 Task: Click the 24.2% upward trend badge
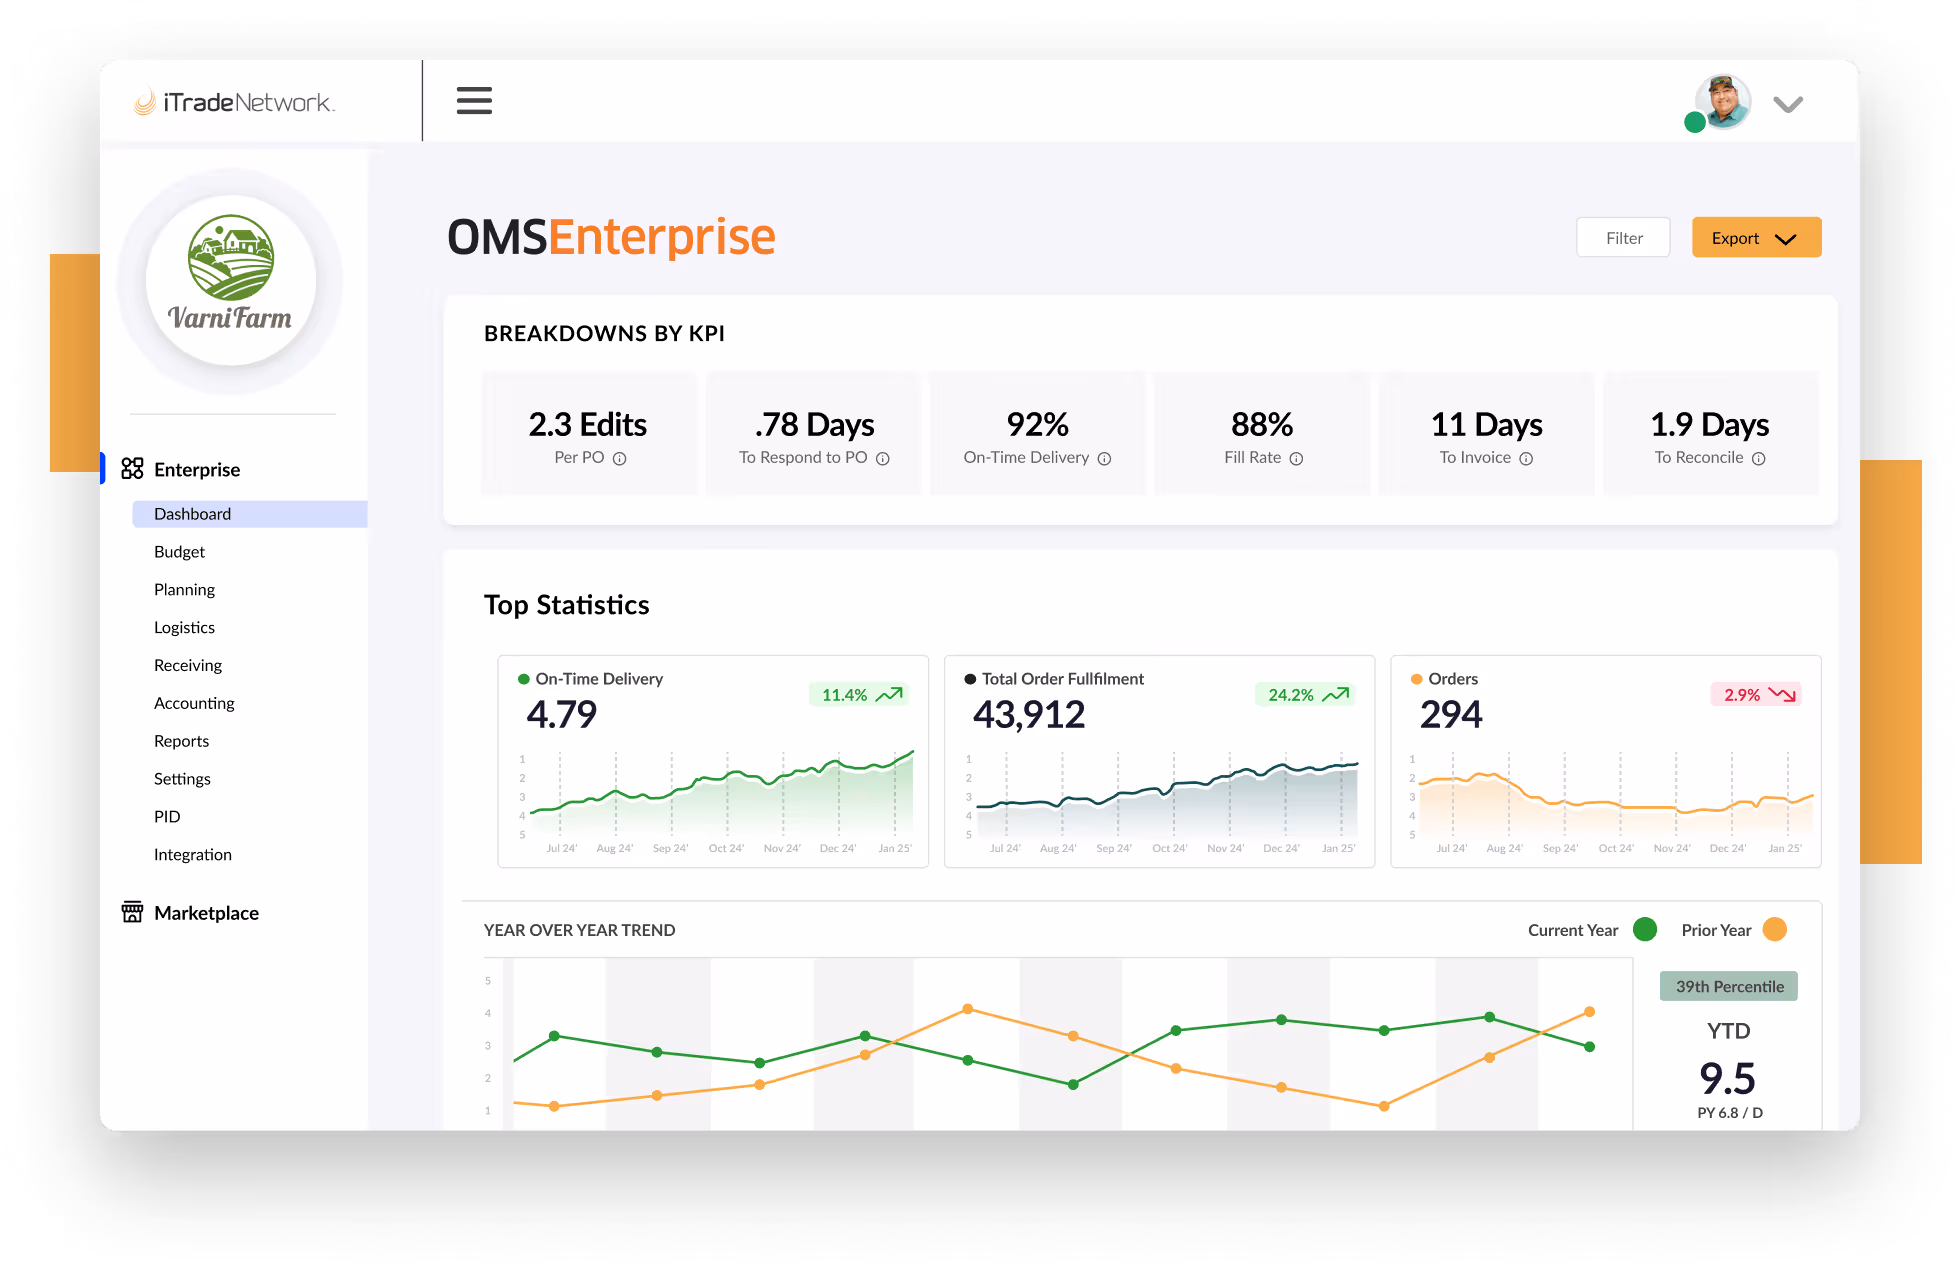(1306, 695)
